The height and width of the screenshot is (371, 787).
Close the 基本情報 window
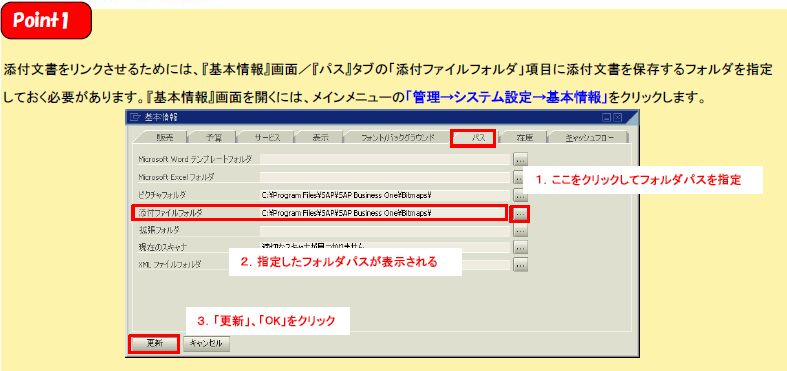click(x=617, y=117)
